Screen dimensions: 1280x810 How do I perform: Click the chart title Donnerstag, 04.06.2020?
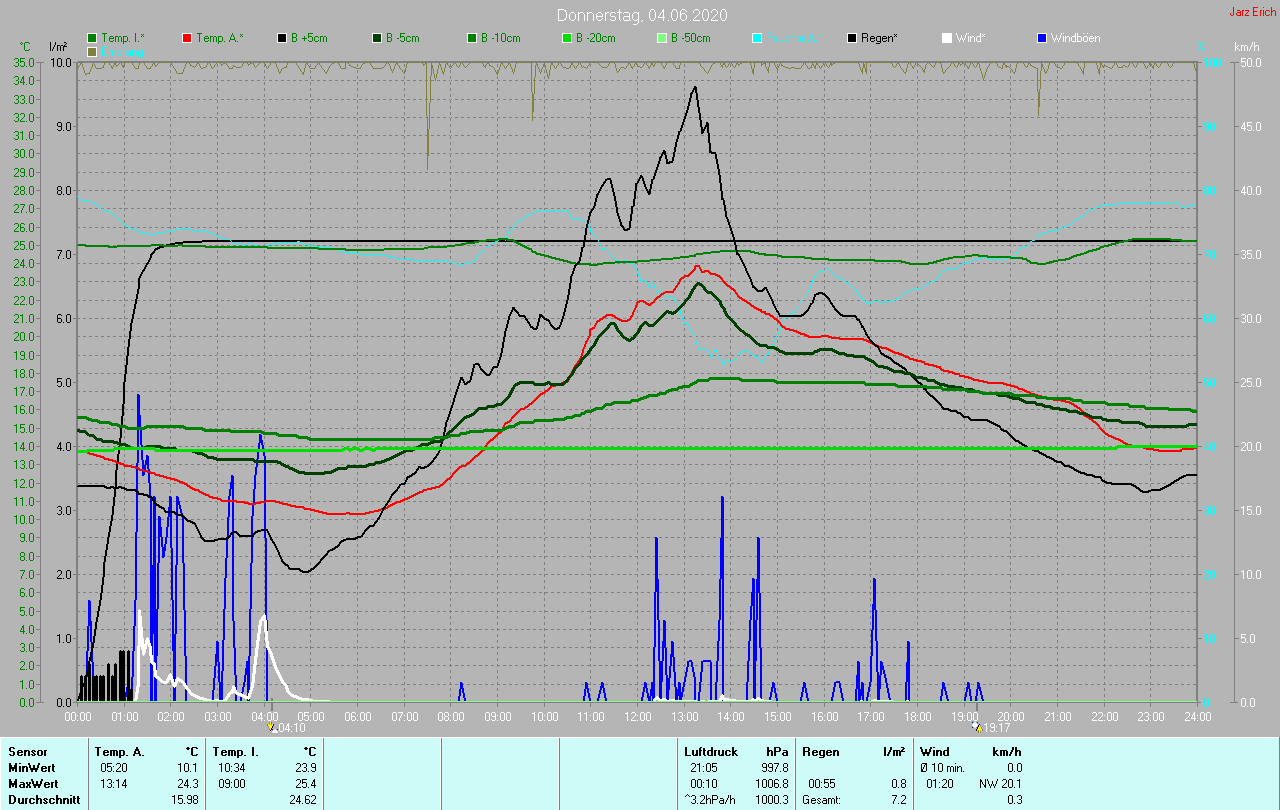tap(641, 15)
